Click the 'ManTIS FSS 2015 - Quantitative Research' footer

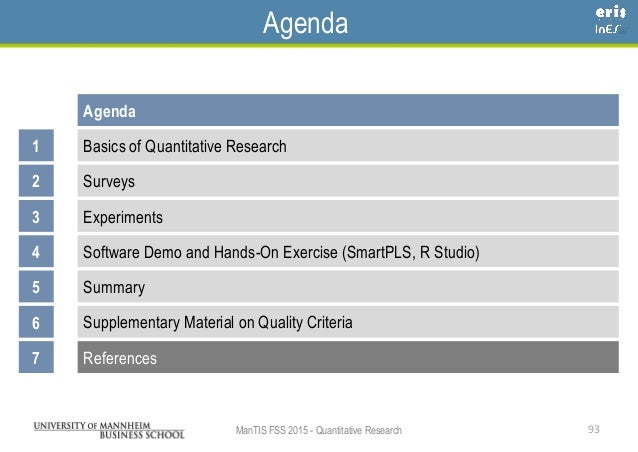[x=319, y=430]
